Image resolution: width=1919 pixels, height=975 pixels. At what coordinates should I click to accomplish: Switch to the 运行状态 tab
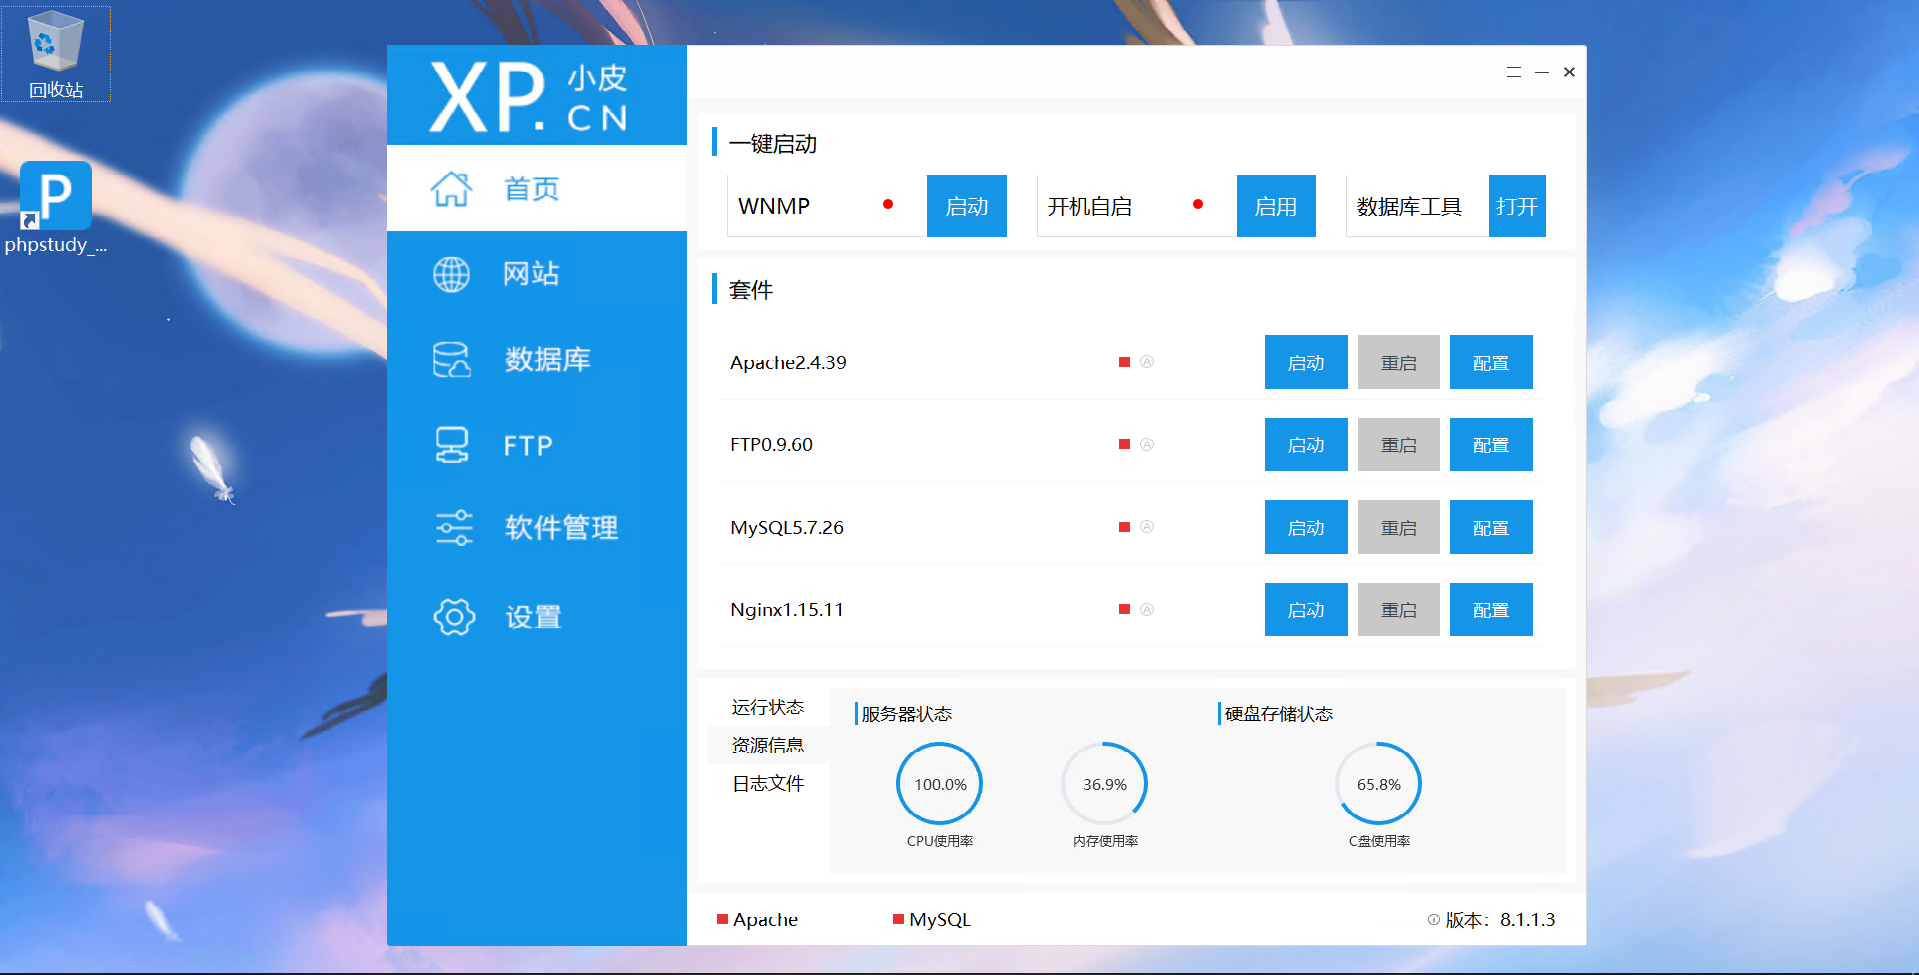tap(768, 707)
